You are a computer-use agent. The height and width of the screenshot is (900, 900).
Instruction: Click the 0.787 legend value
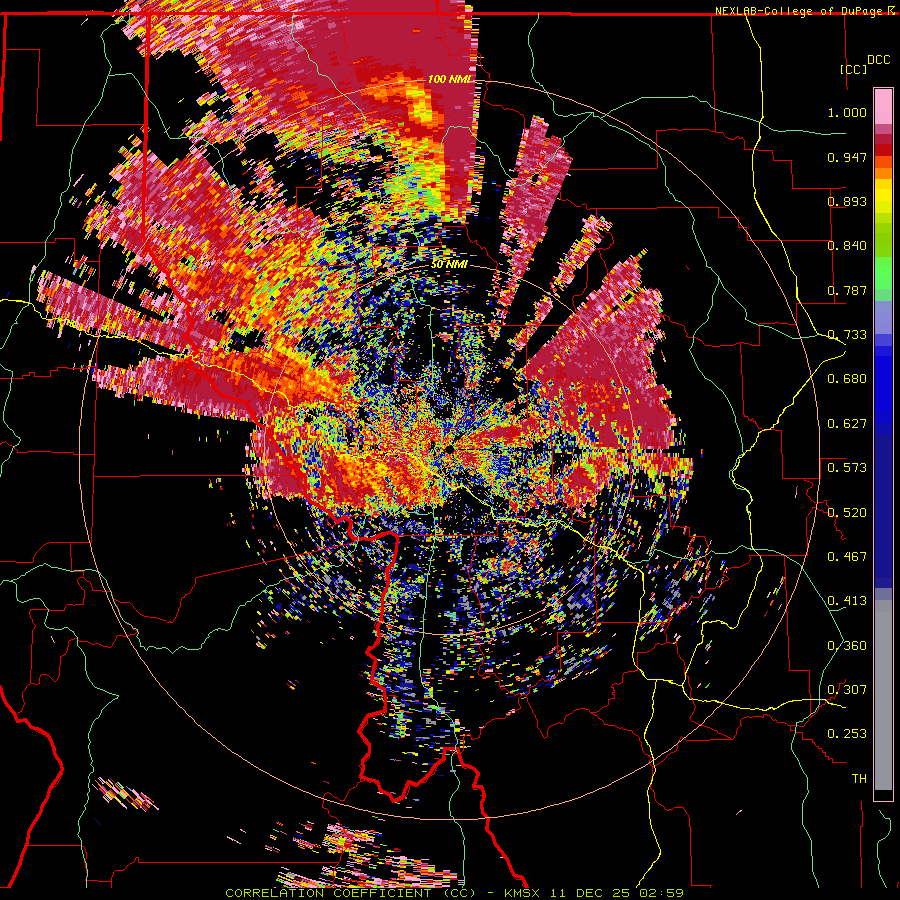coord(847,290)
